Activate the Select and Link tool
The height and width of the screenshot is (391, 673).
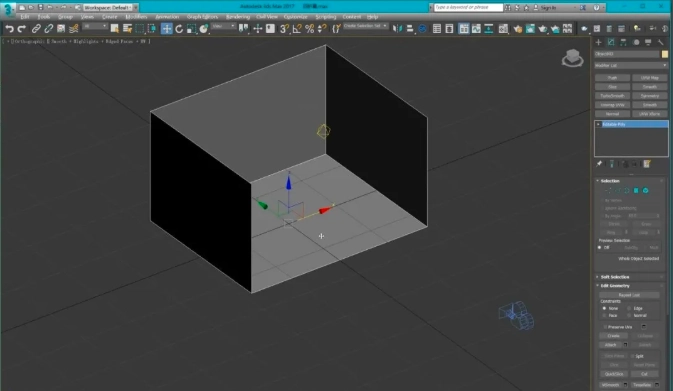[x=36, y=29]
